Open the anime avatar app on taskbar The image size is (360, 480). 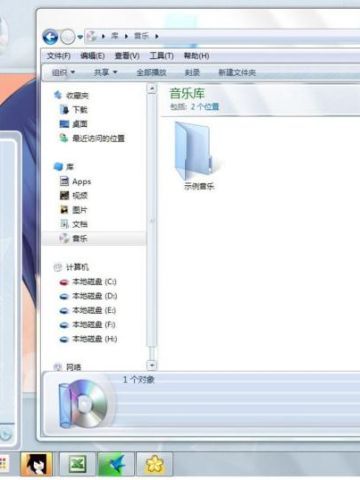coord(36,464)
